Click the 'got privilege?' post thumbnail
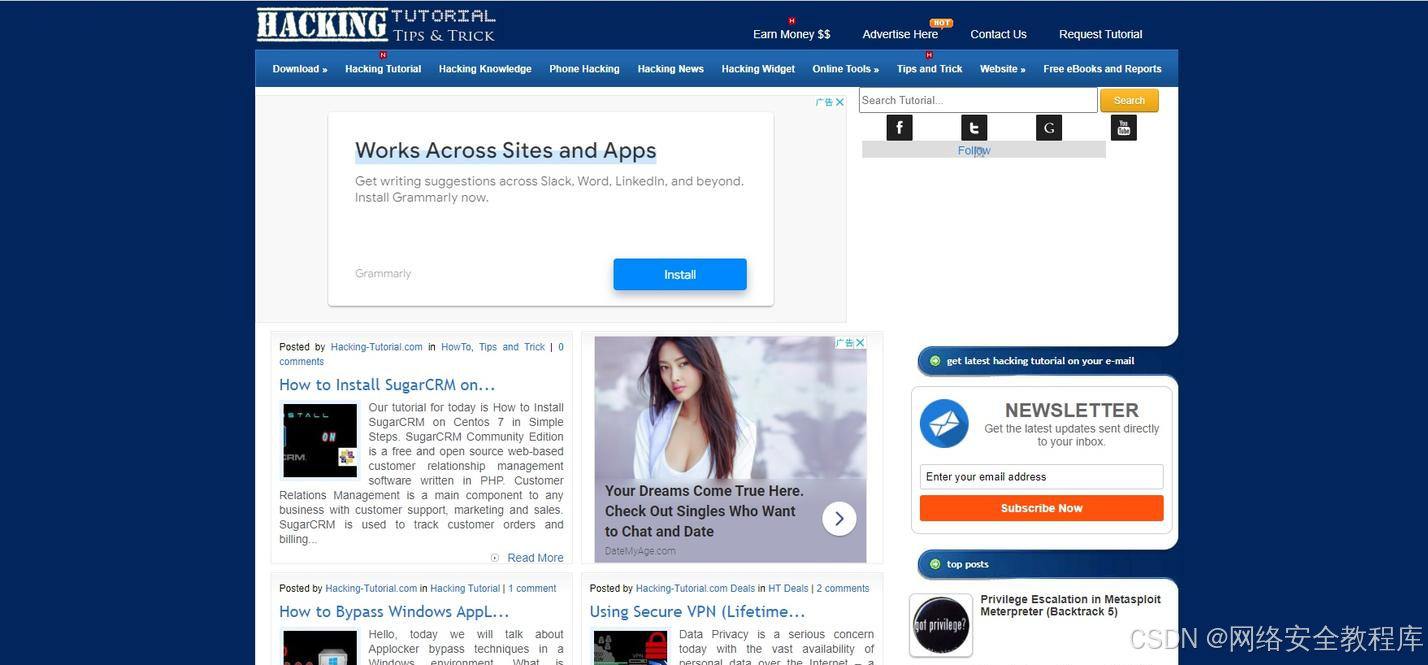Screen dimensions: 1428x665 [941, 626]
